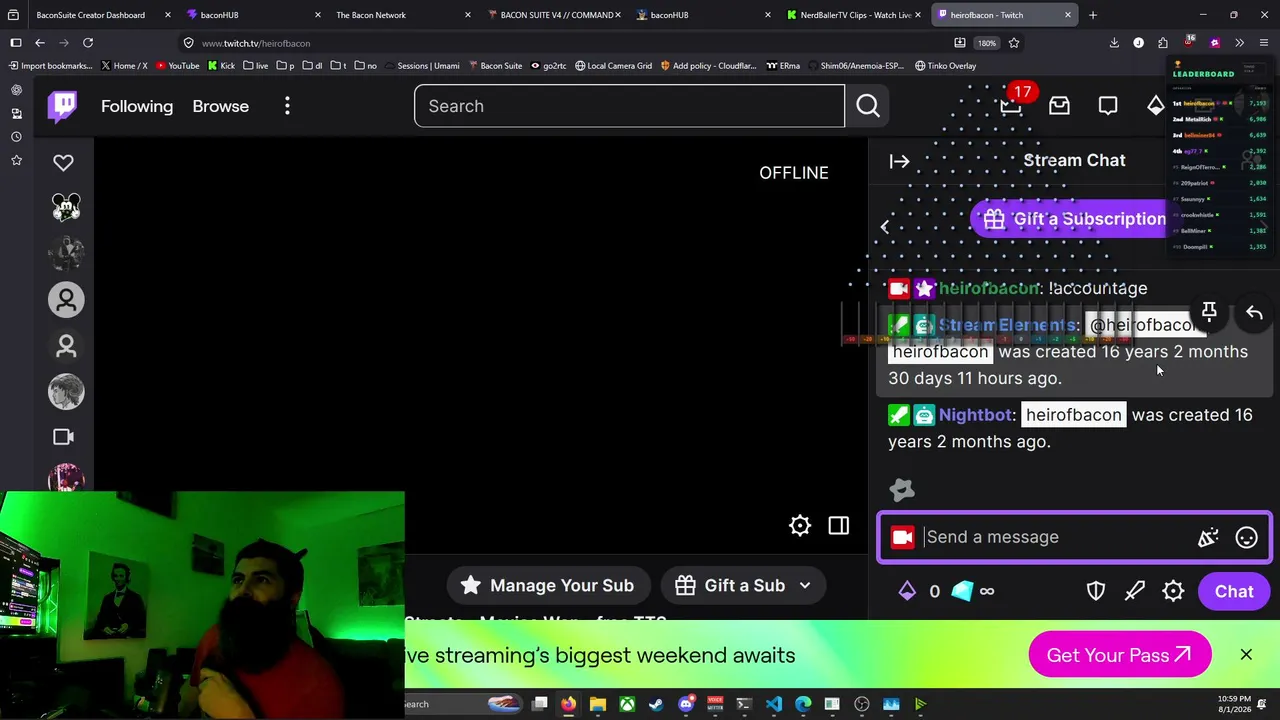The height and width of the screenshot is (720, 1280).
Task: Open the Firefox taskbar icon
Action: (x=568, y=704)
